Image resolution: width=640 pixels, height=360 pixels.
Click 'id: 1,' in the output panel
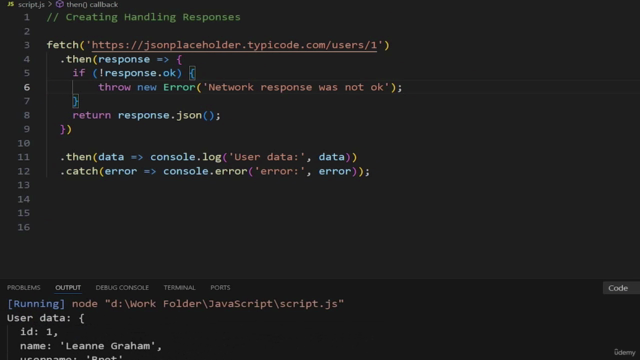pos(39,332)
